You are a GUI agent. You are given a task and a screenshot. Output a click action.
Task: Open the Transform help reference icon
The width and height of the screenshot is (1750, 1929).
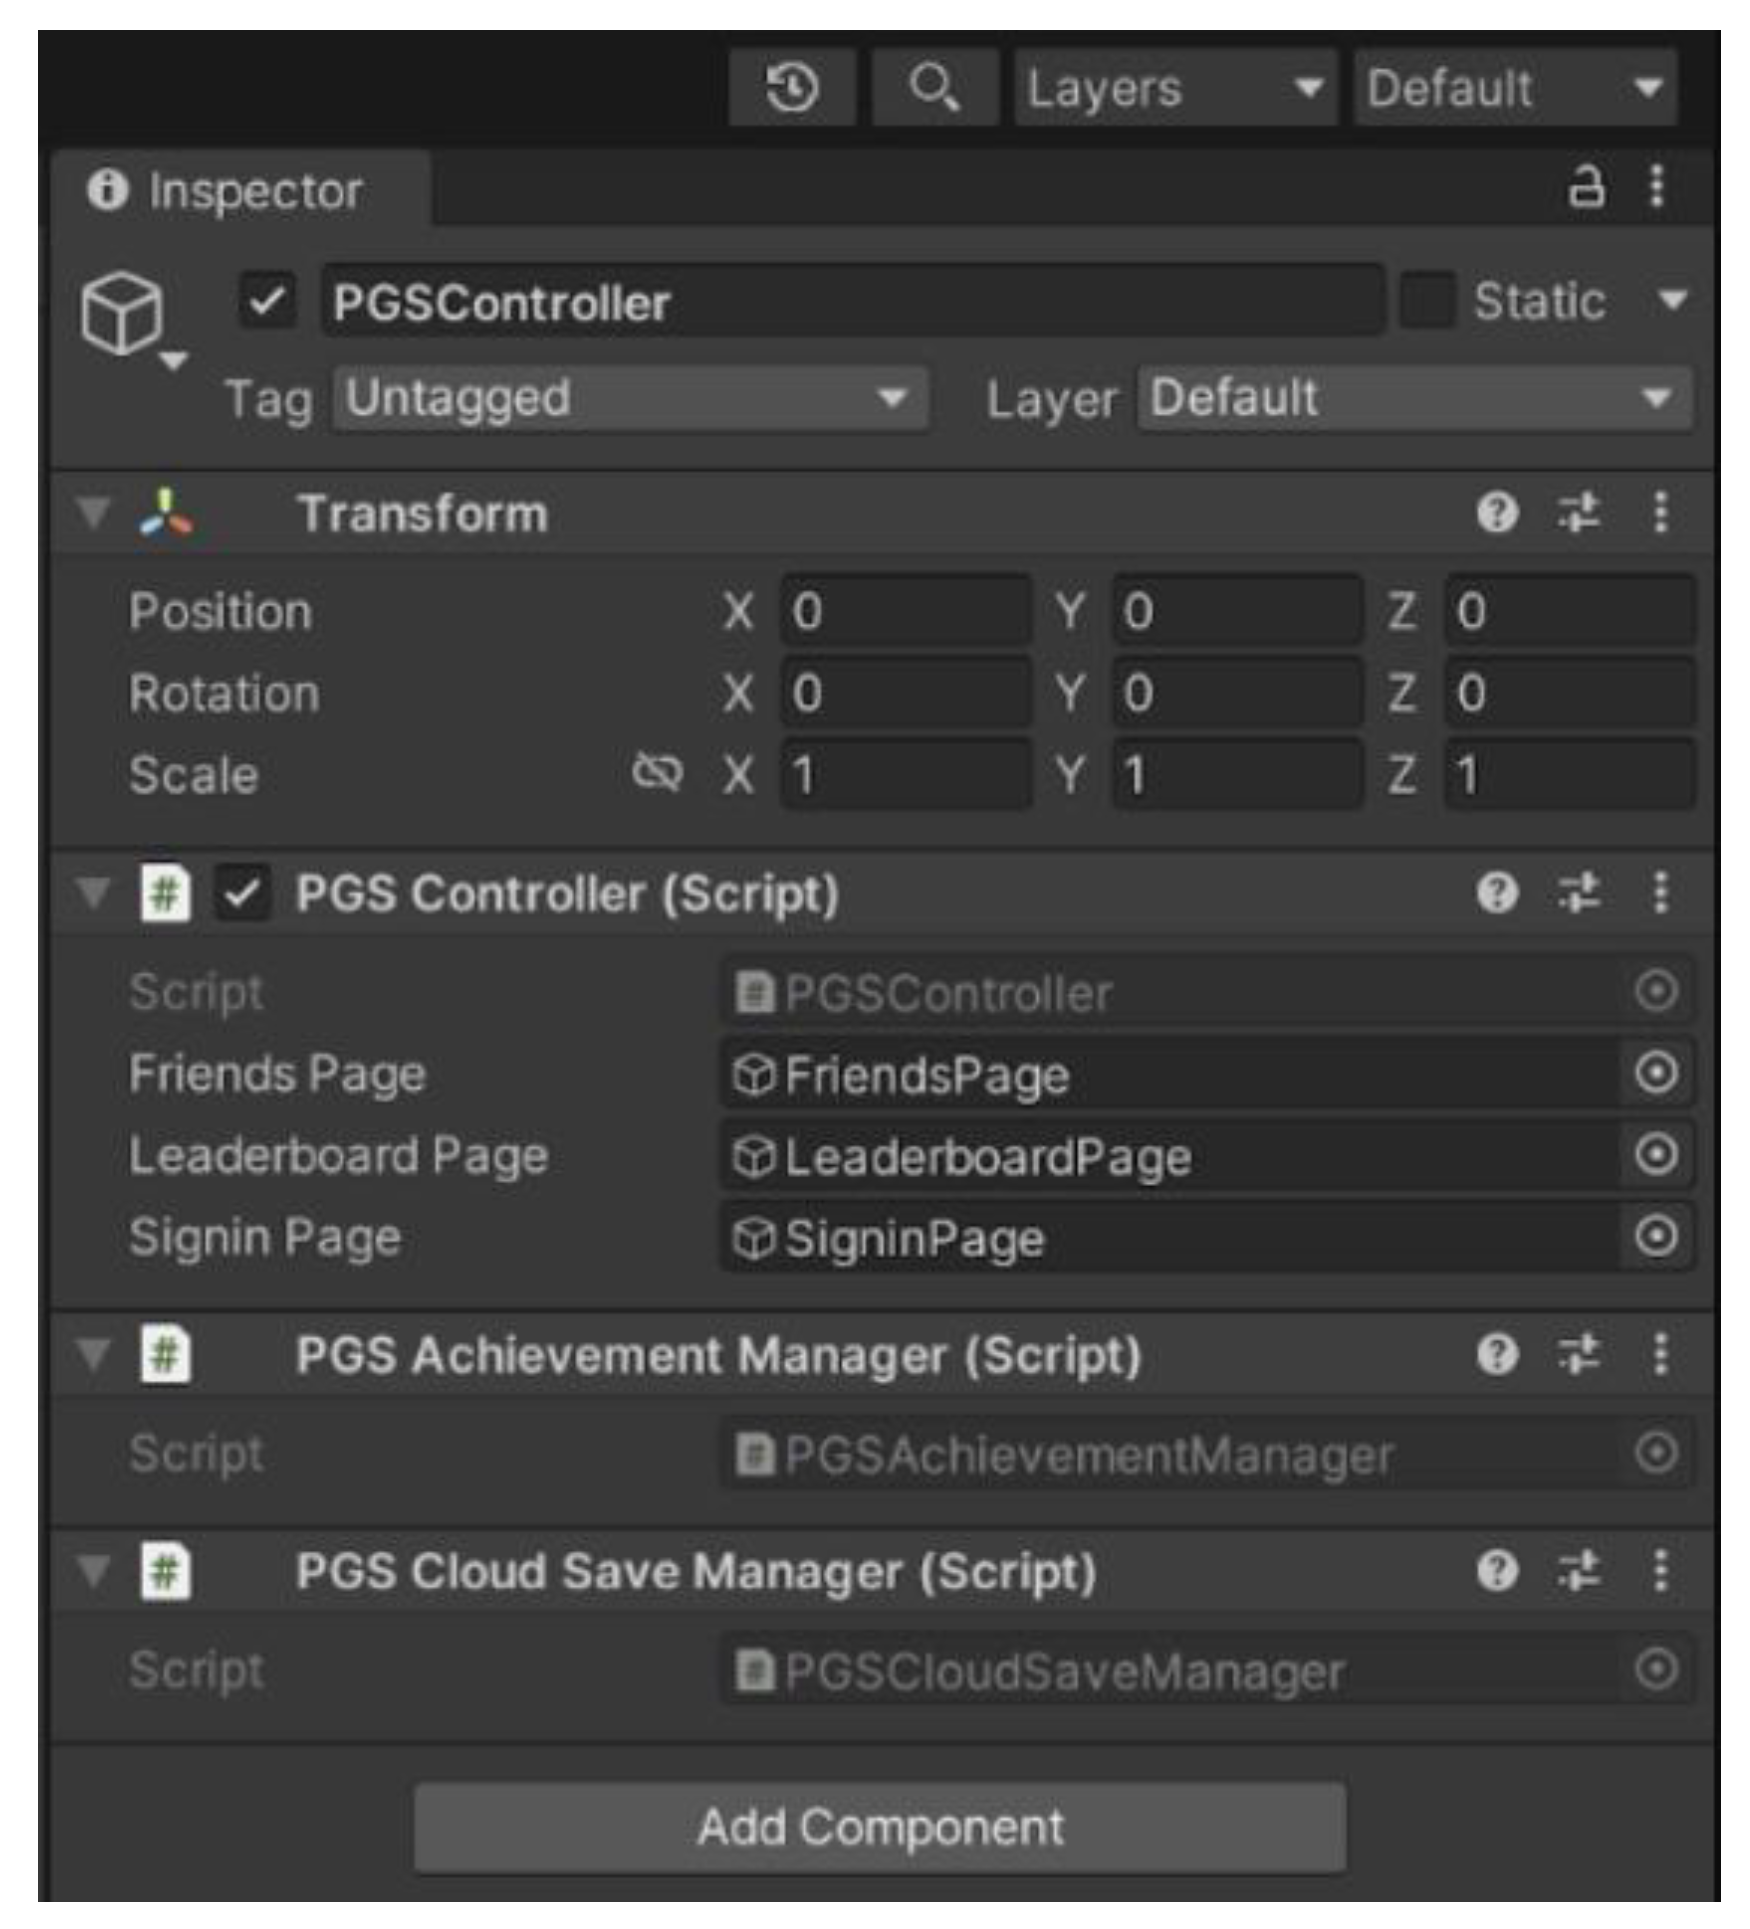click(1497, 513)
